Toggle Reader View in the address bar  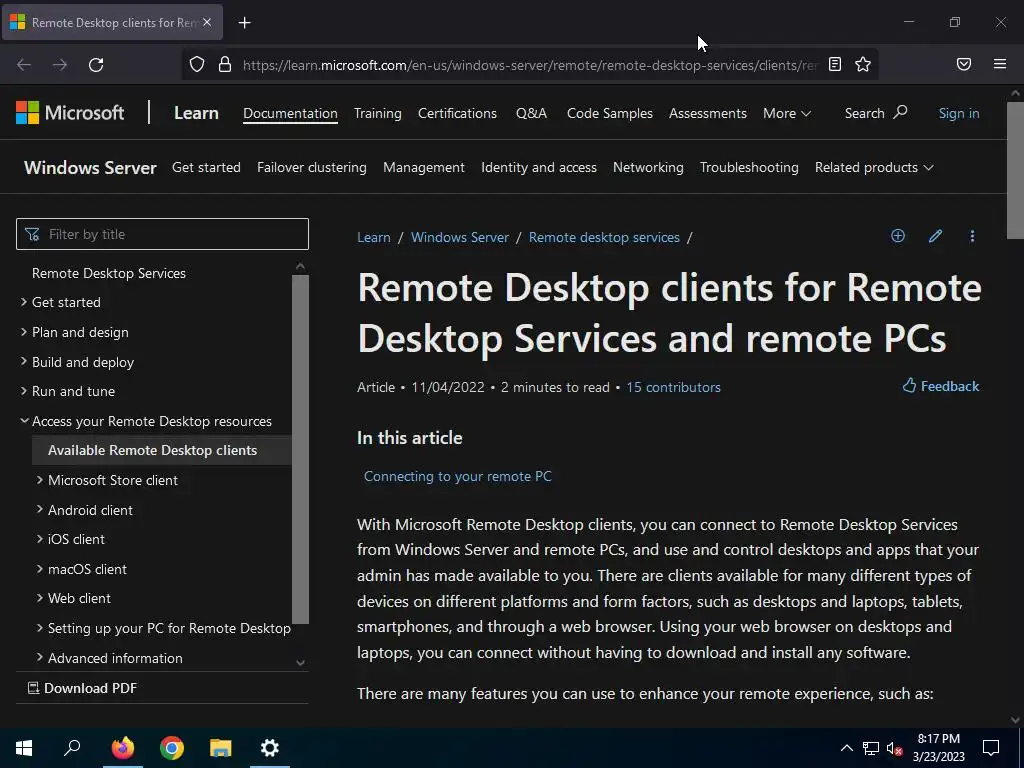pyautogui.click(x=835, y=64)
